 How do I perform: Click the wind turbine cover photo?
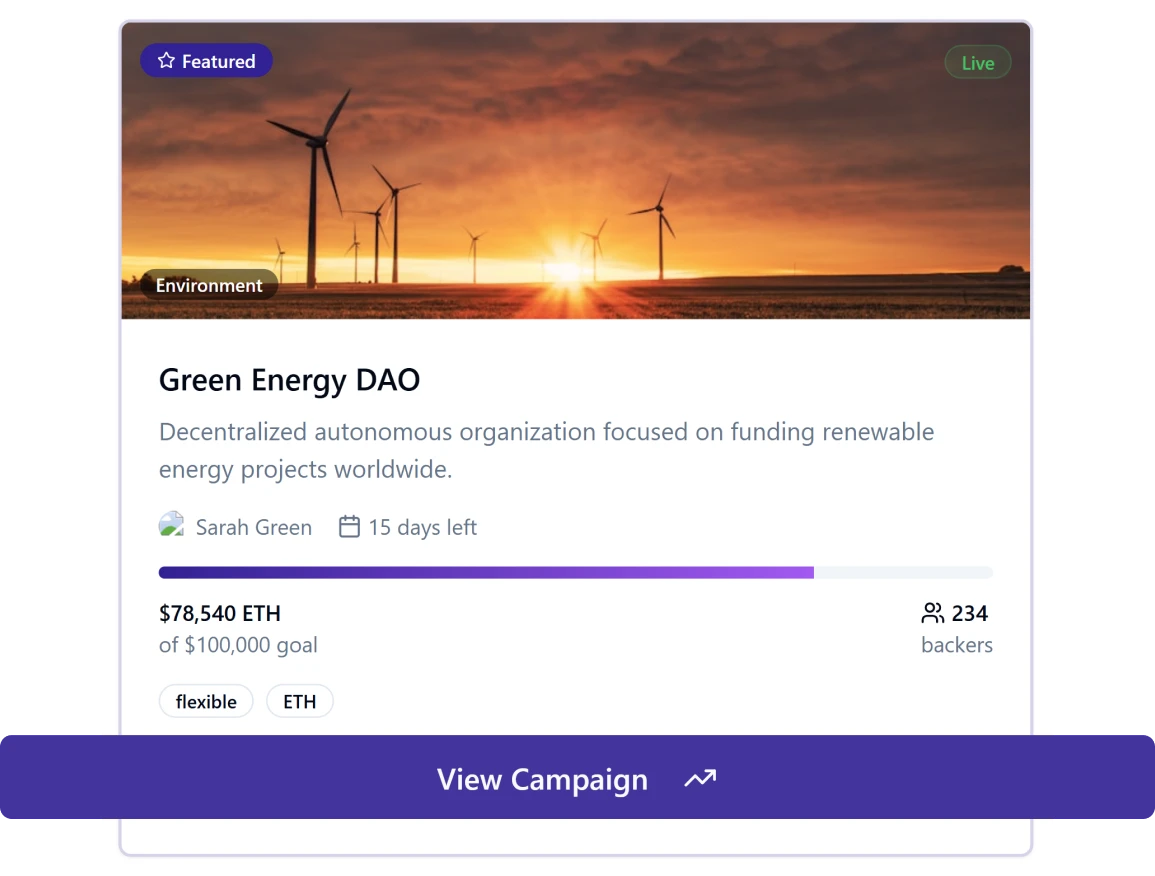(x=576, y=170)
